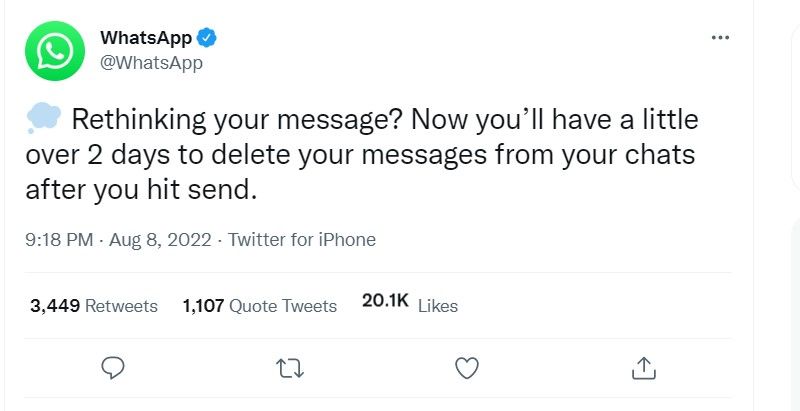
Task: Click the 20.1K like count figure
Action: click(x=385, y=303)
